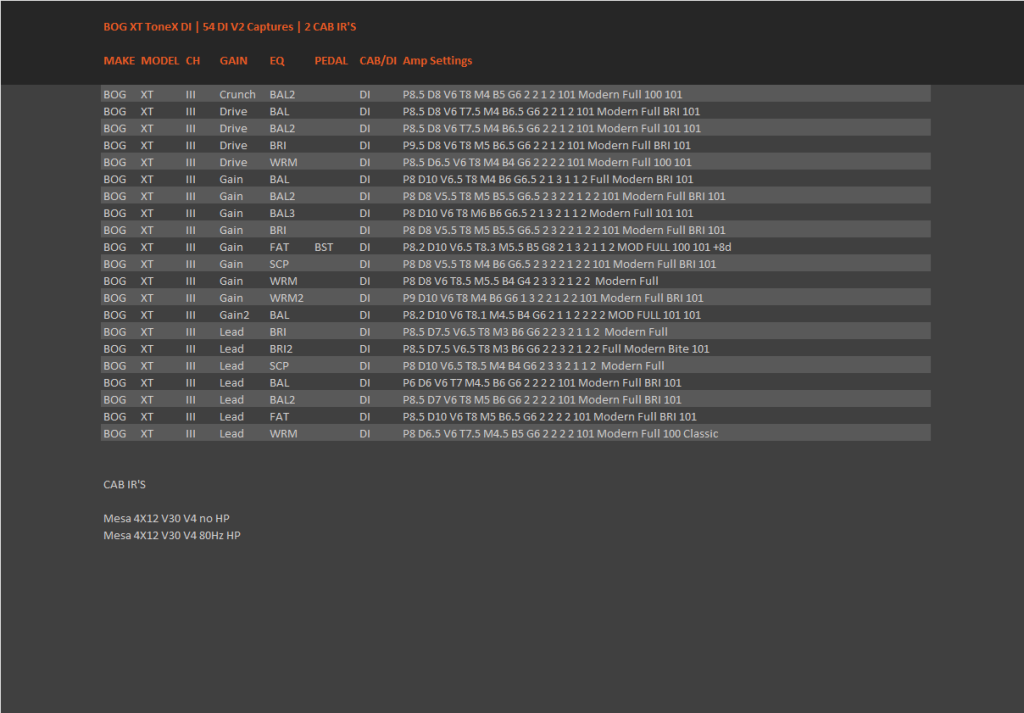1024x713 pixels.
Task: Select the amp settings starting "P8 D10 V6.5 T8.5"
Action: (534, 366)
